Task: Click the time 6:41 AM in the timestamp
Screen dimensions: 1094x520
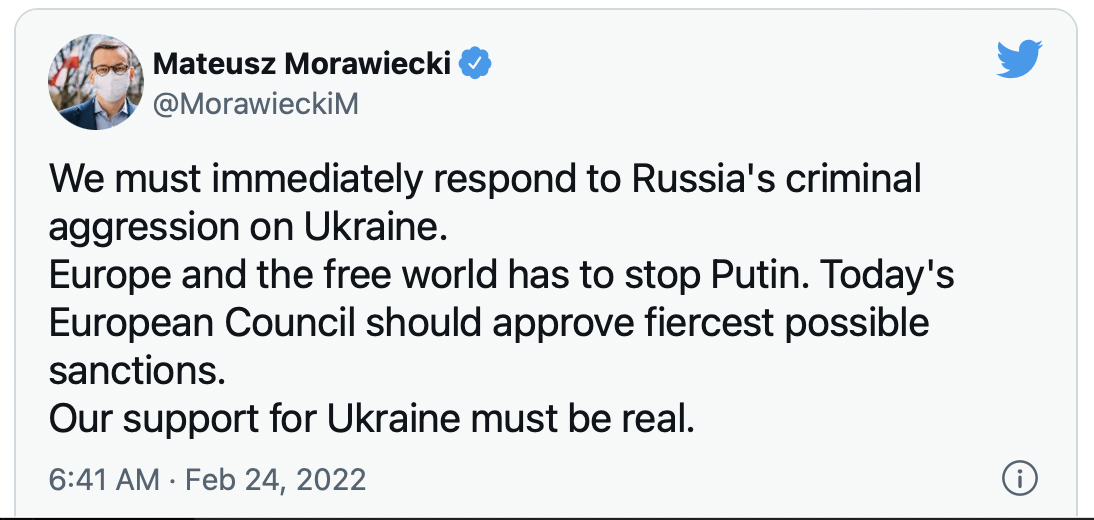Action: click(x=104, y=480)
